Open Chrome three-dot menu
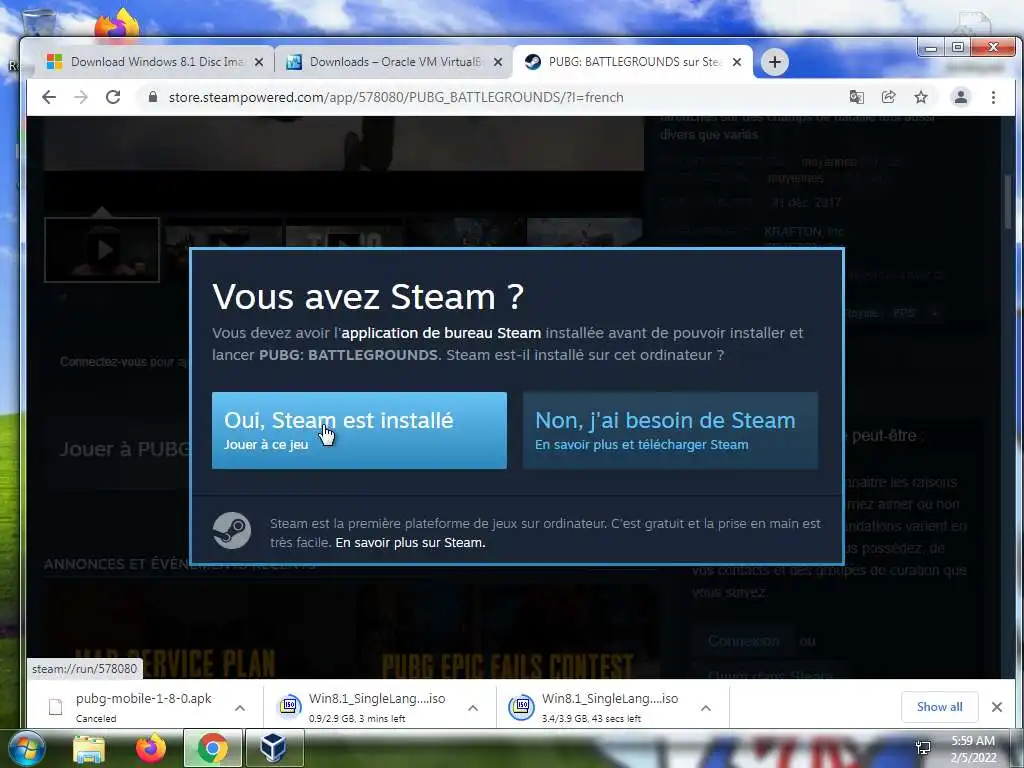 [x=993, y=97]
